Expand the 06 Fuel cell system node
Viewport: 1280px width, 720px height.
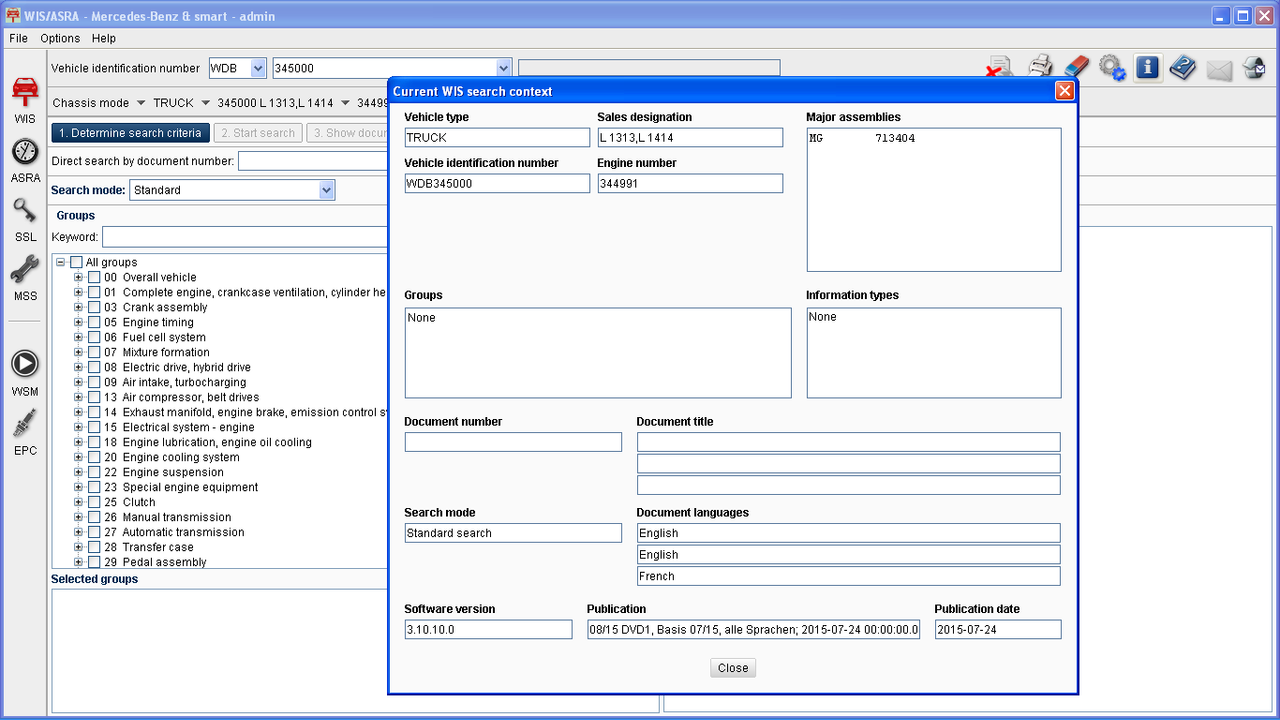coord(79,338)
